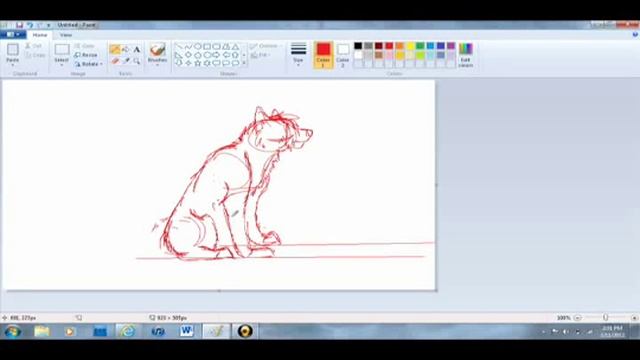Image resolution: width=640 pixels, height=360 pixels.
Task: Choose the Triangle shape
Action: (x=236, y=46)
